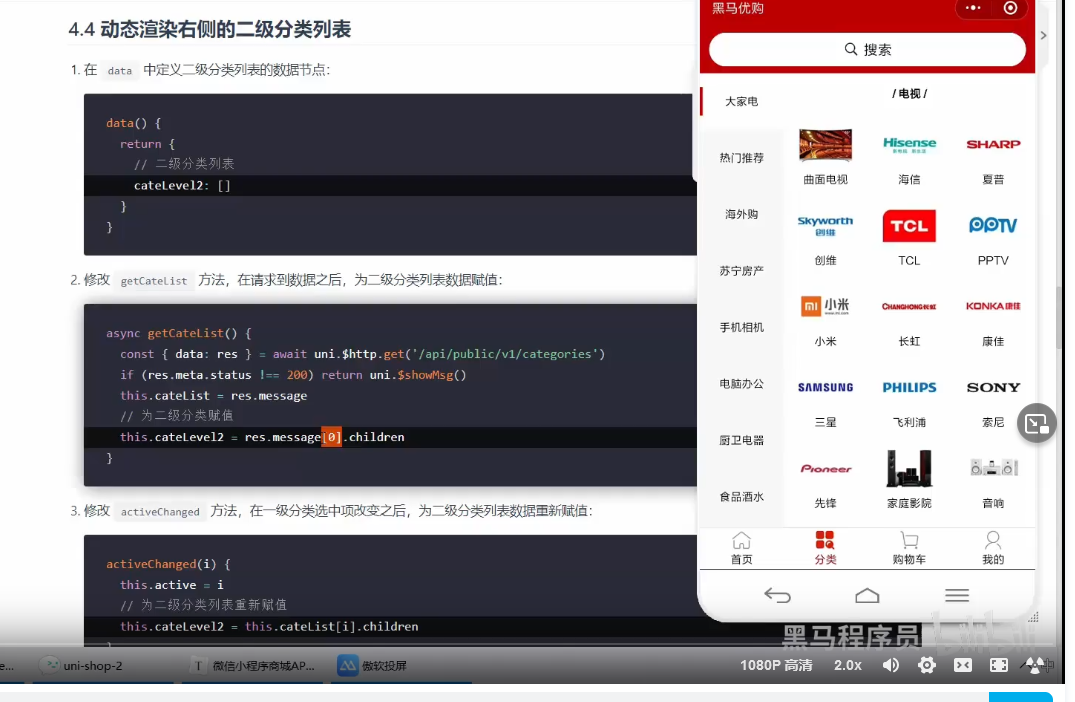Tap the 小米 brand logo
This screenshot has width=1075, height=702.
click(x=825, y=306)
